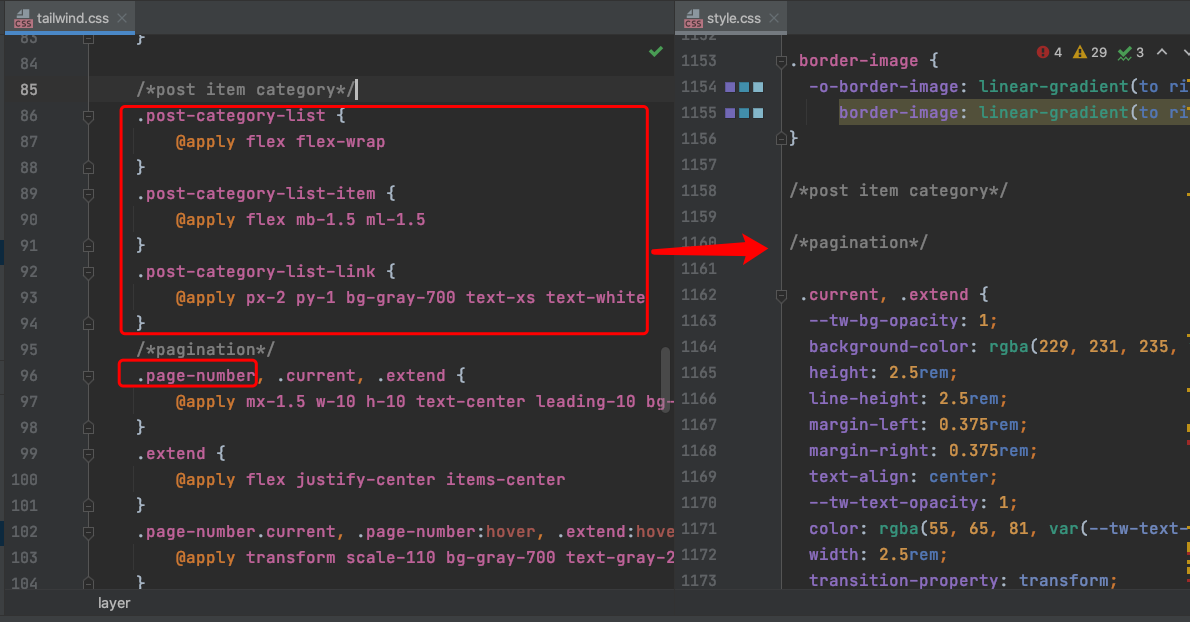Viewport: 1190px width, 622px height.
Task: Collapse the .page-number.current block at line 102
Action: click(x=89, y=532)
